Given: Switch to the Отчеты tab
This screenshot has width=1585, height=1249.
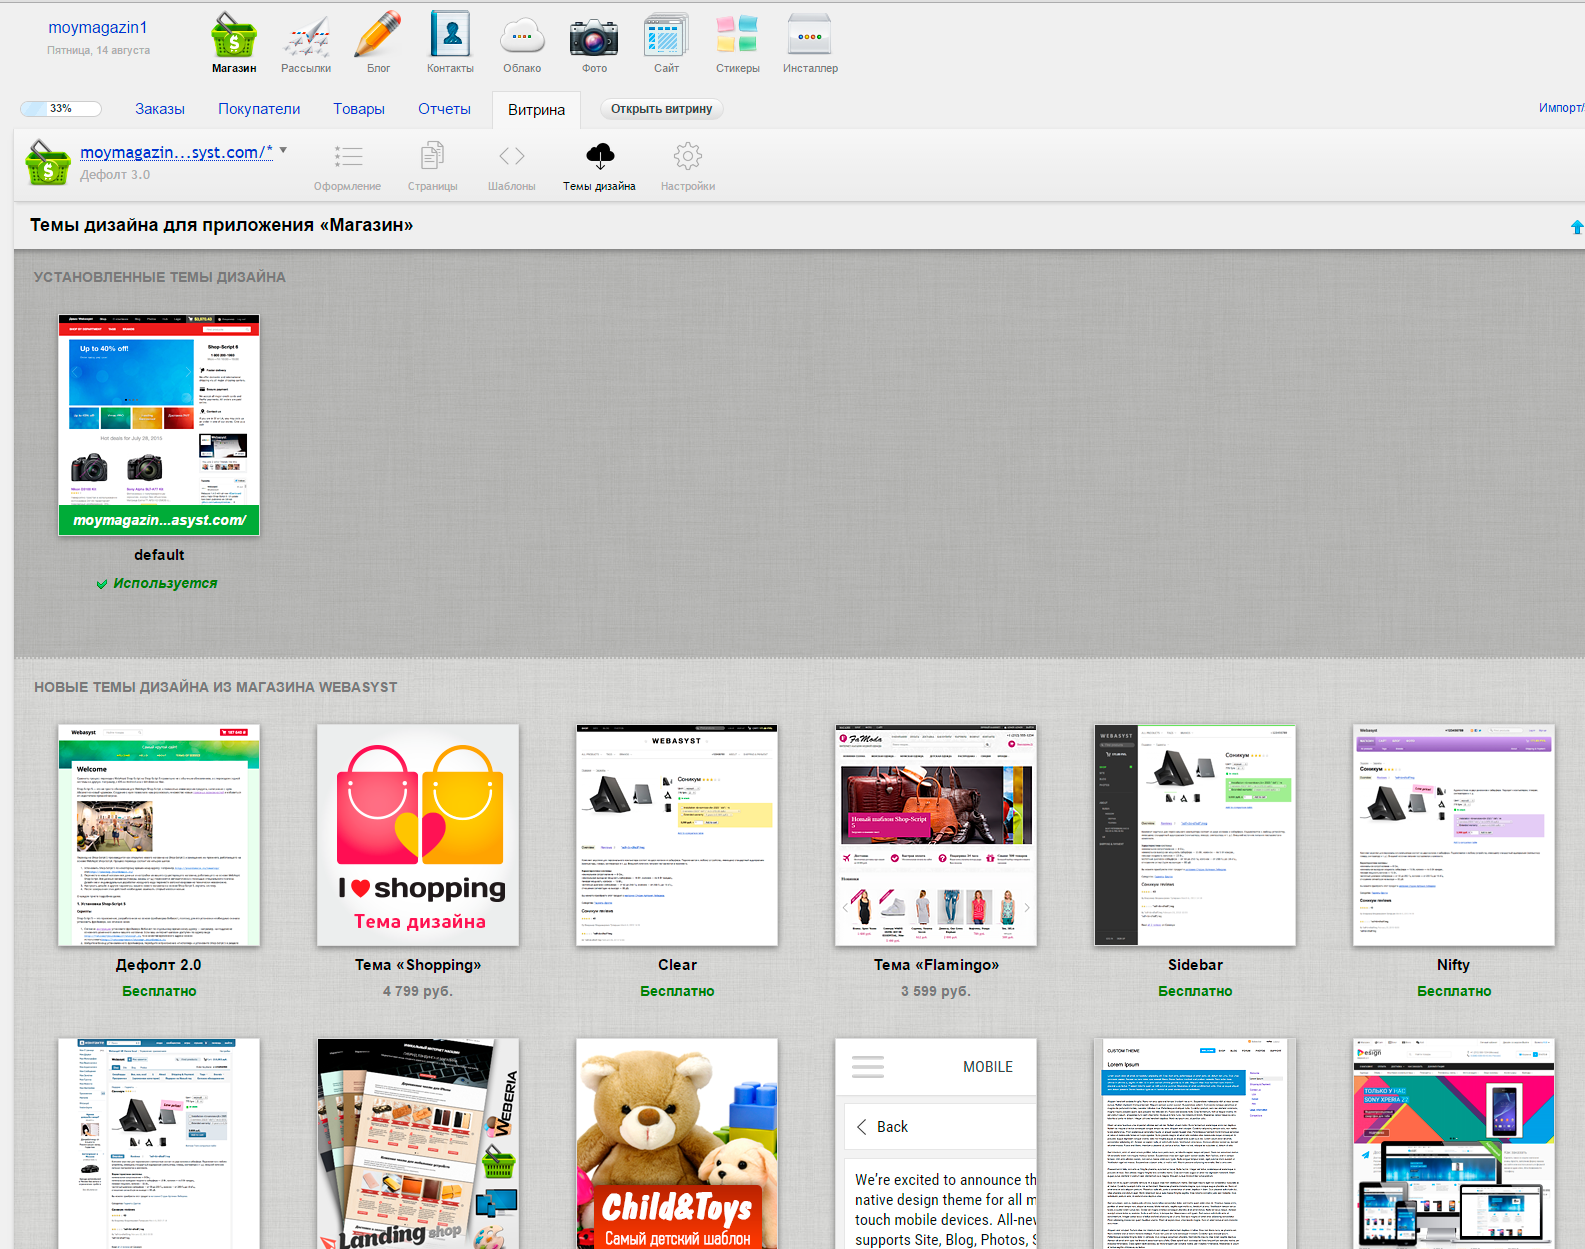Looking at the screenshot, I should click(x=444, y=109).
